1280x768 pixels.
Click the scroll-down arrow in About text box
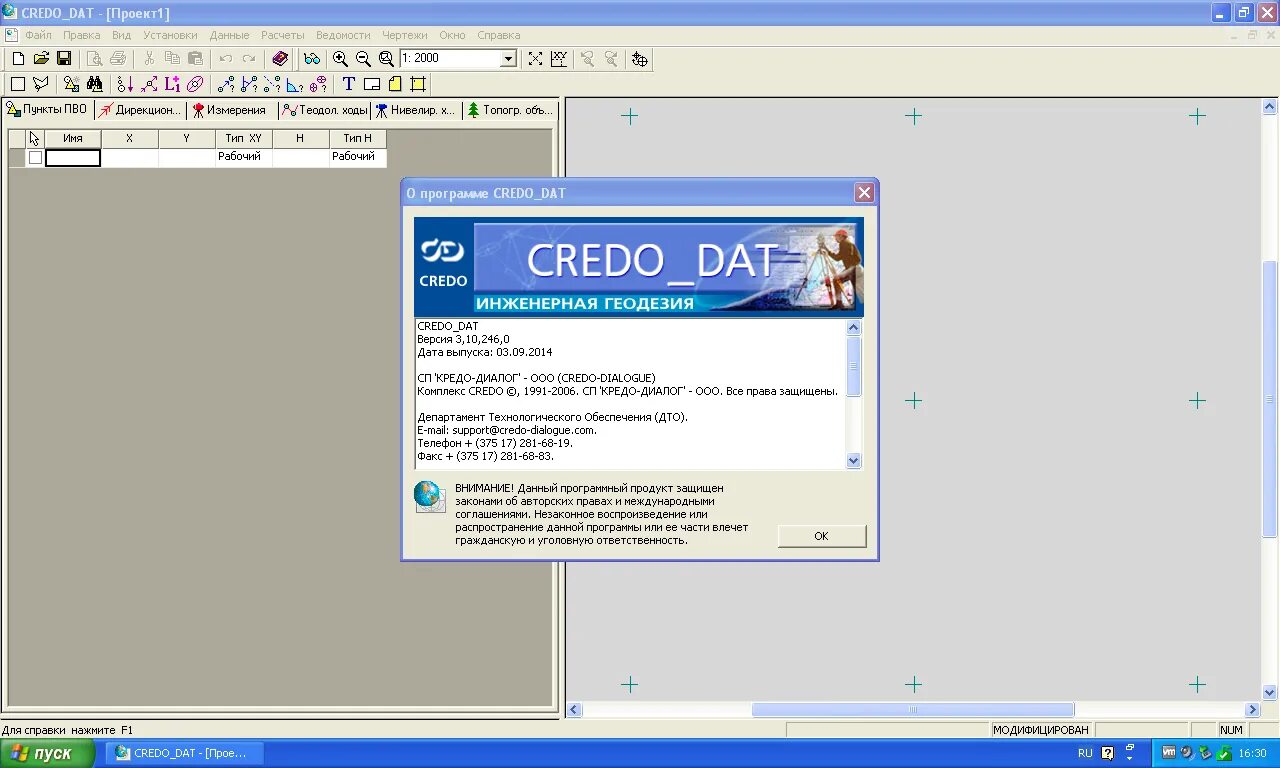[853, 460]
